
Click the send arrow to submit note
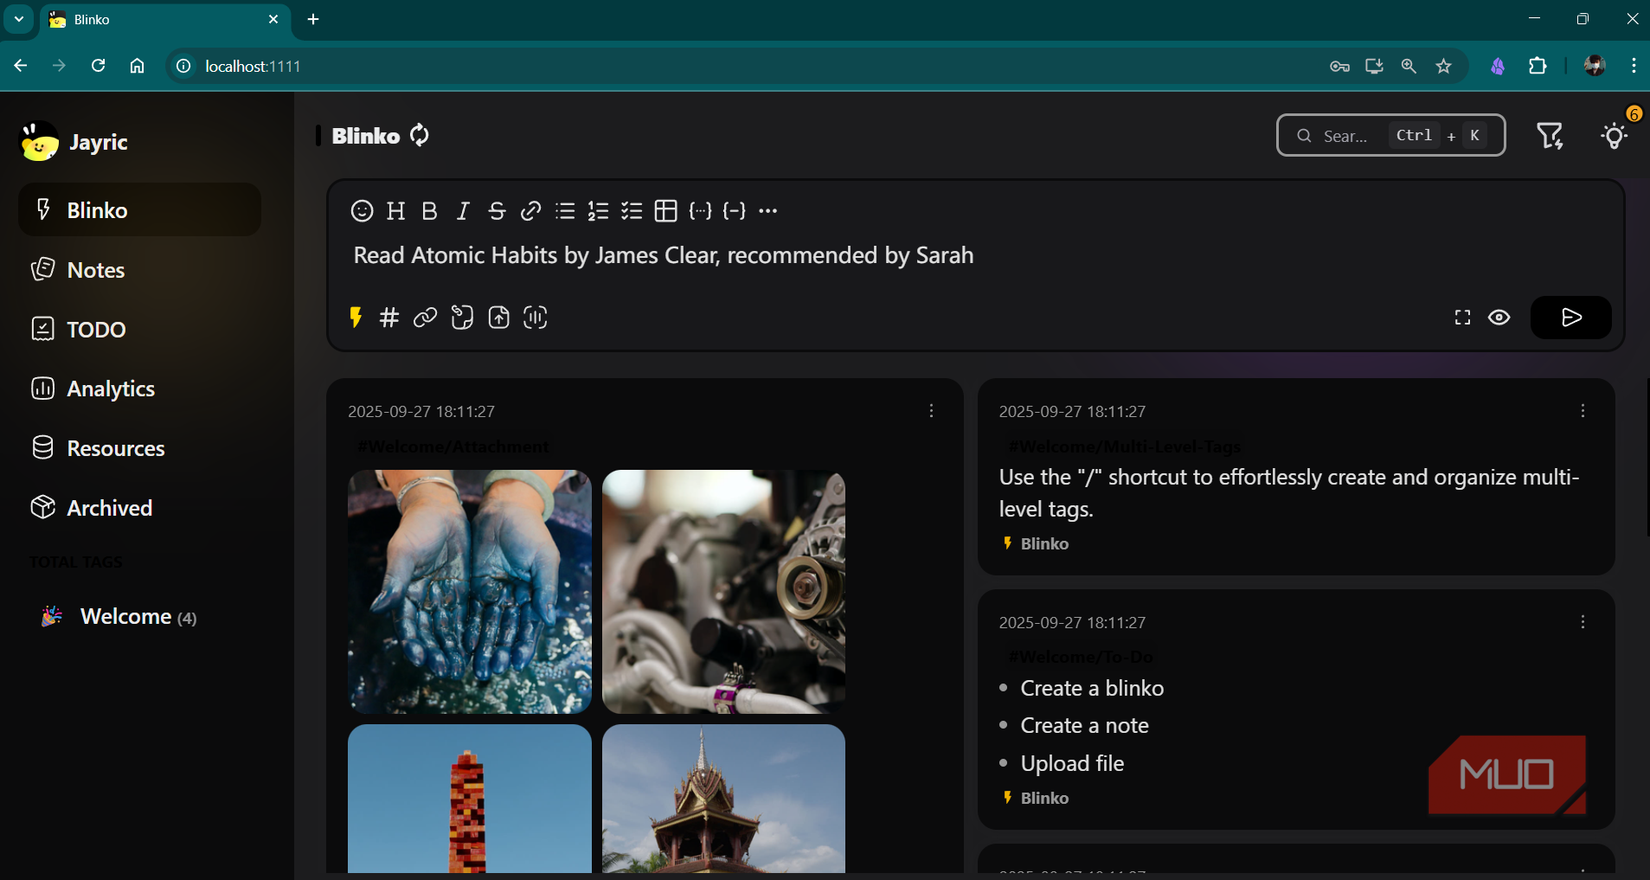[x=1570, y=318]
